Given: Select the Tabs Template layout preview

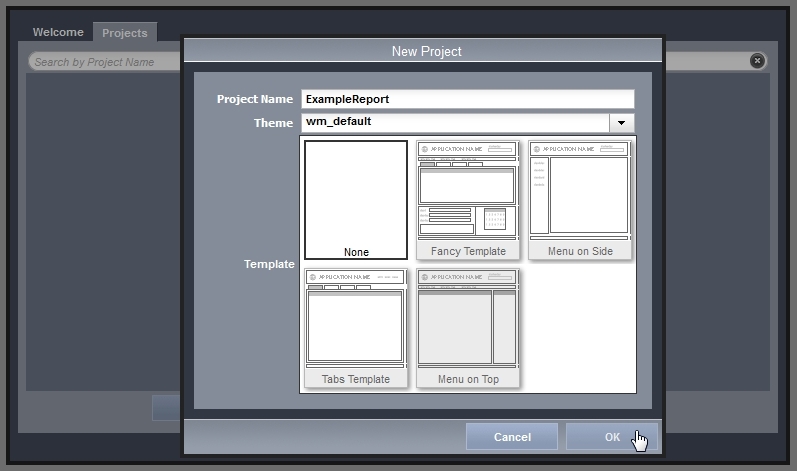Looking at the screenshot, I should click(356, 321).
